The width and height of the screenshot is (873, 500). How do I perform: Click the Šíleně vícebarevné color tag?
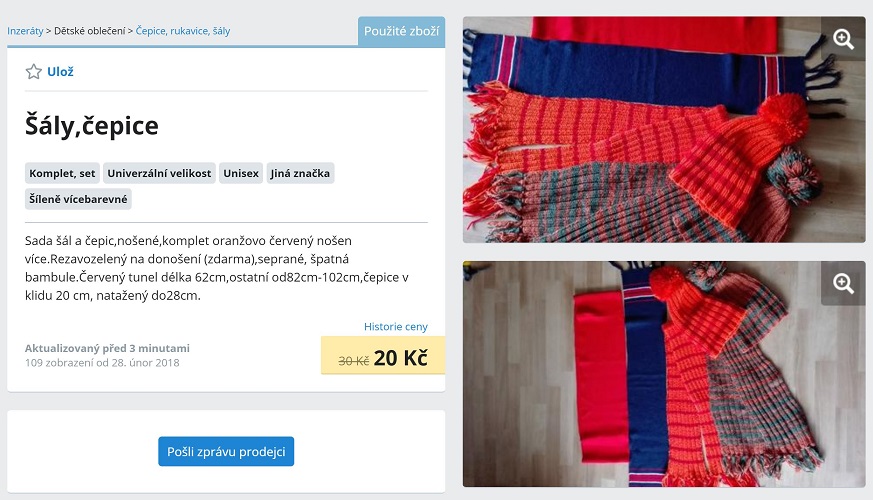[79, 199]
